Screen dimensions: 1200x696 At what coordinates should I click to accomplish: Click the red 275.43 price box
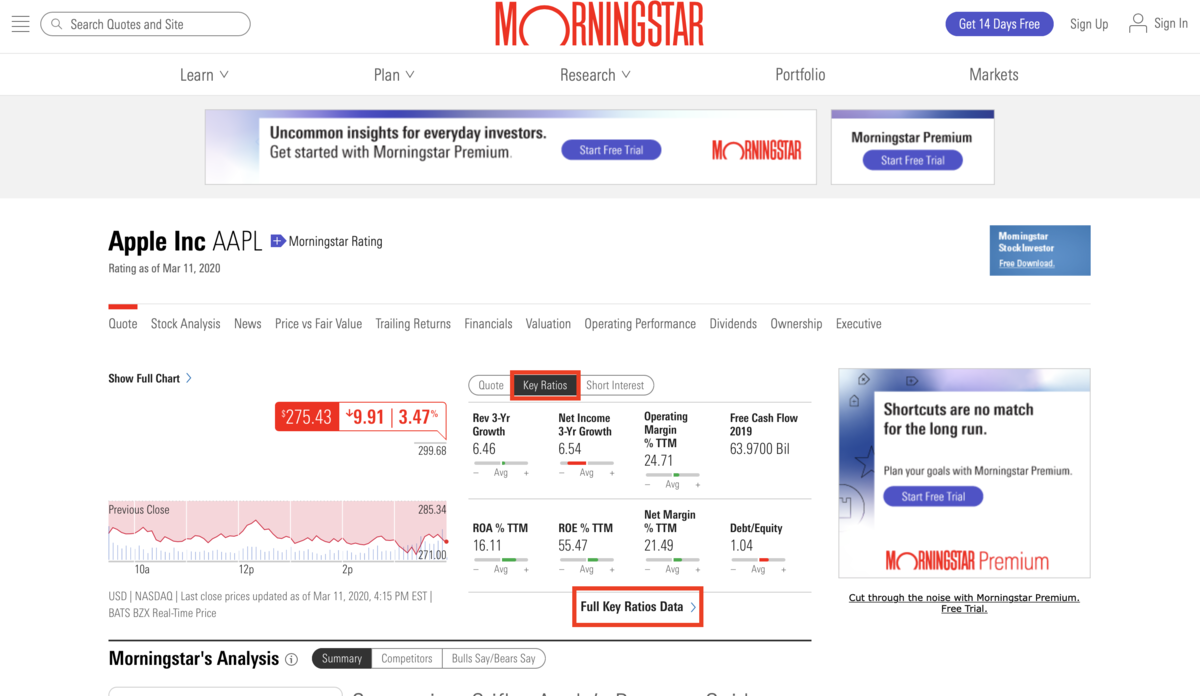pos(307,417)
